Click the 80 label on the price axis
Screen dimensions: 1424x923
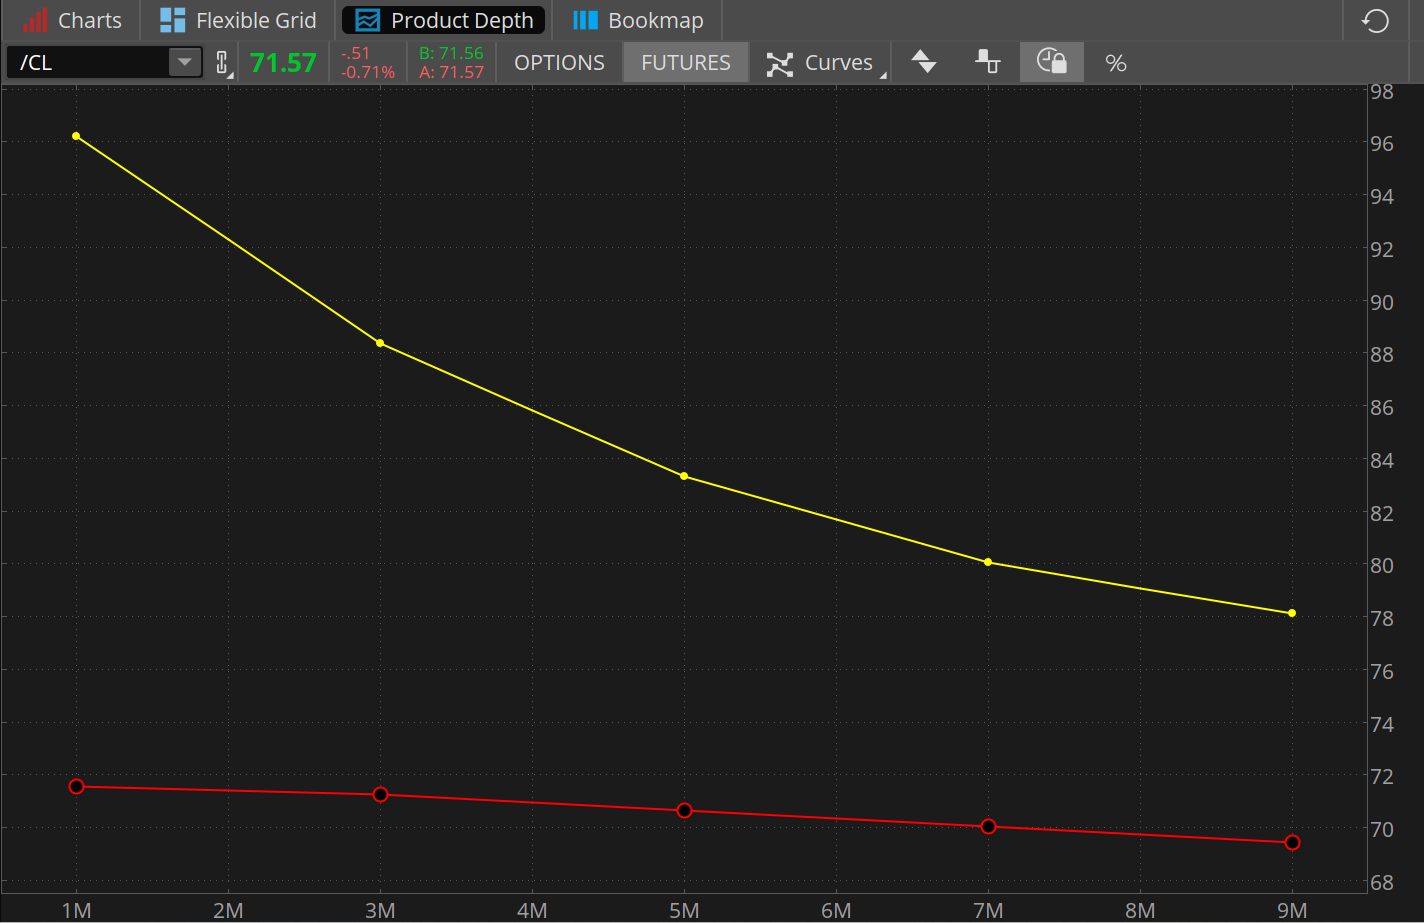tap(1382, 566)
